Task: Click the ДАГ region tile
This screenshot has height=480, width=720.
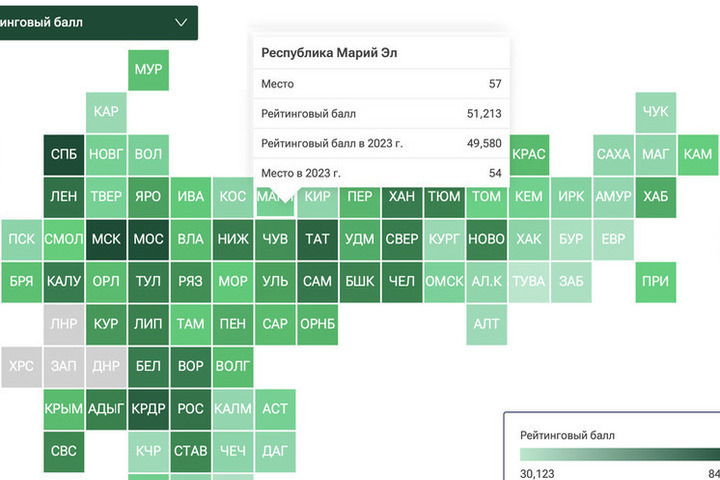Action: coord(275,451)
